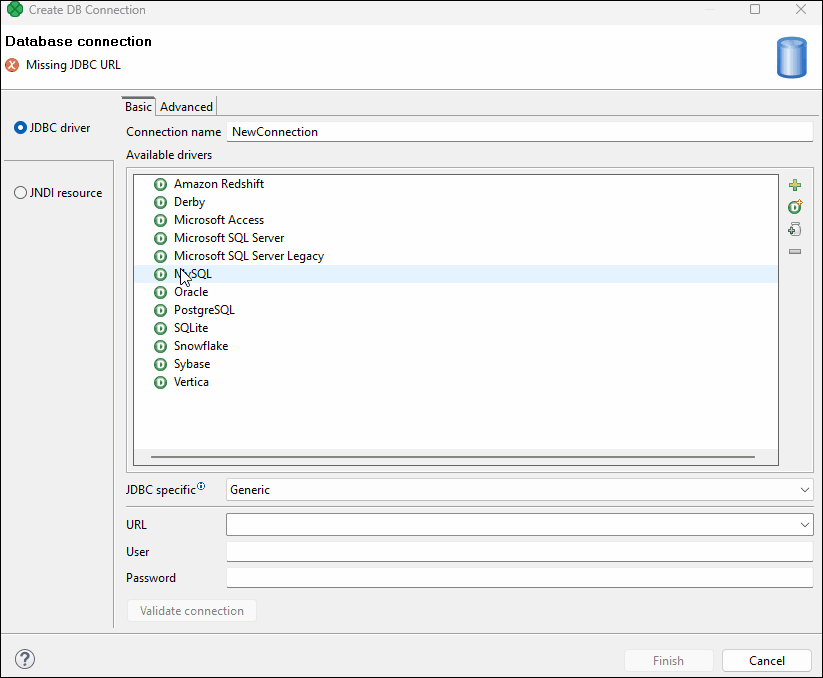Click inside the Connection name field
The width and height of the screenshot is (823, 678).
[x=400, y=131]
